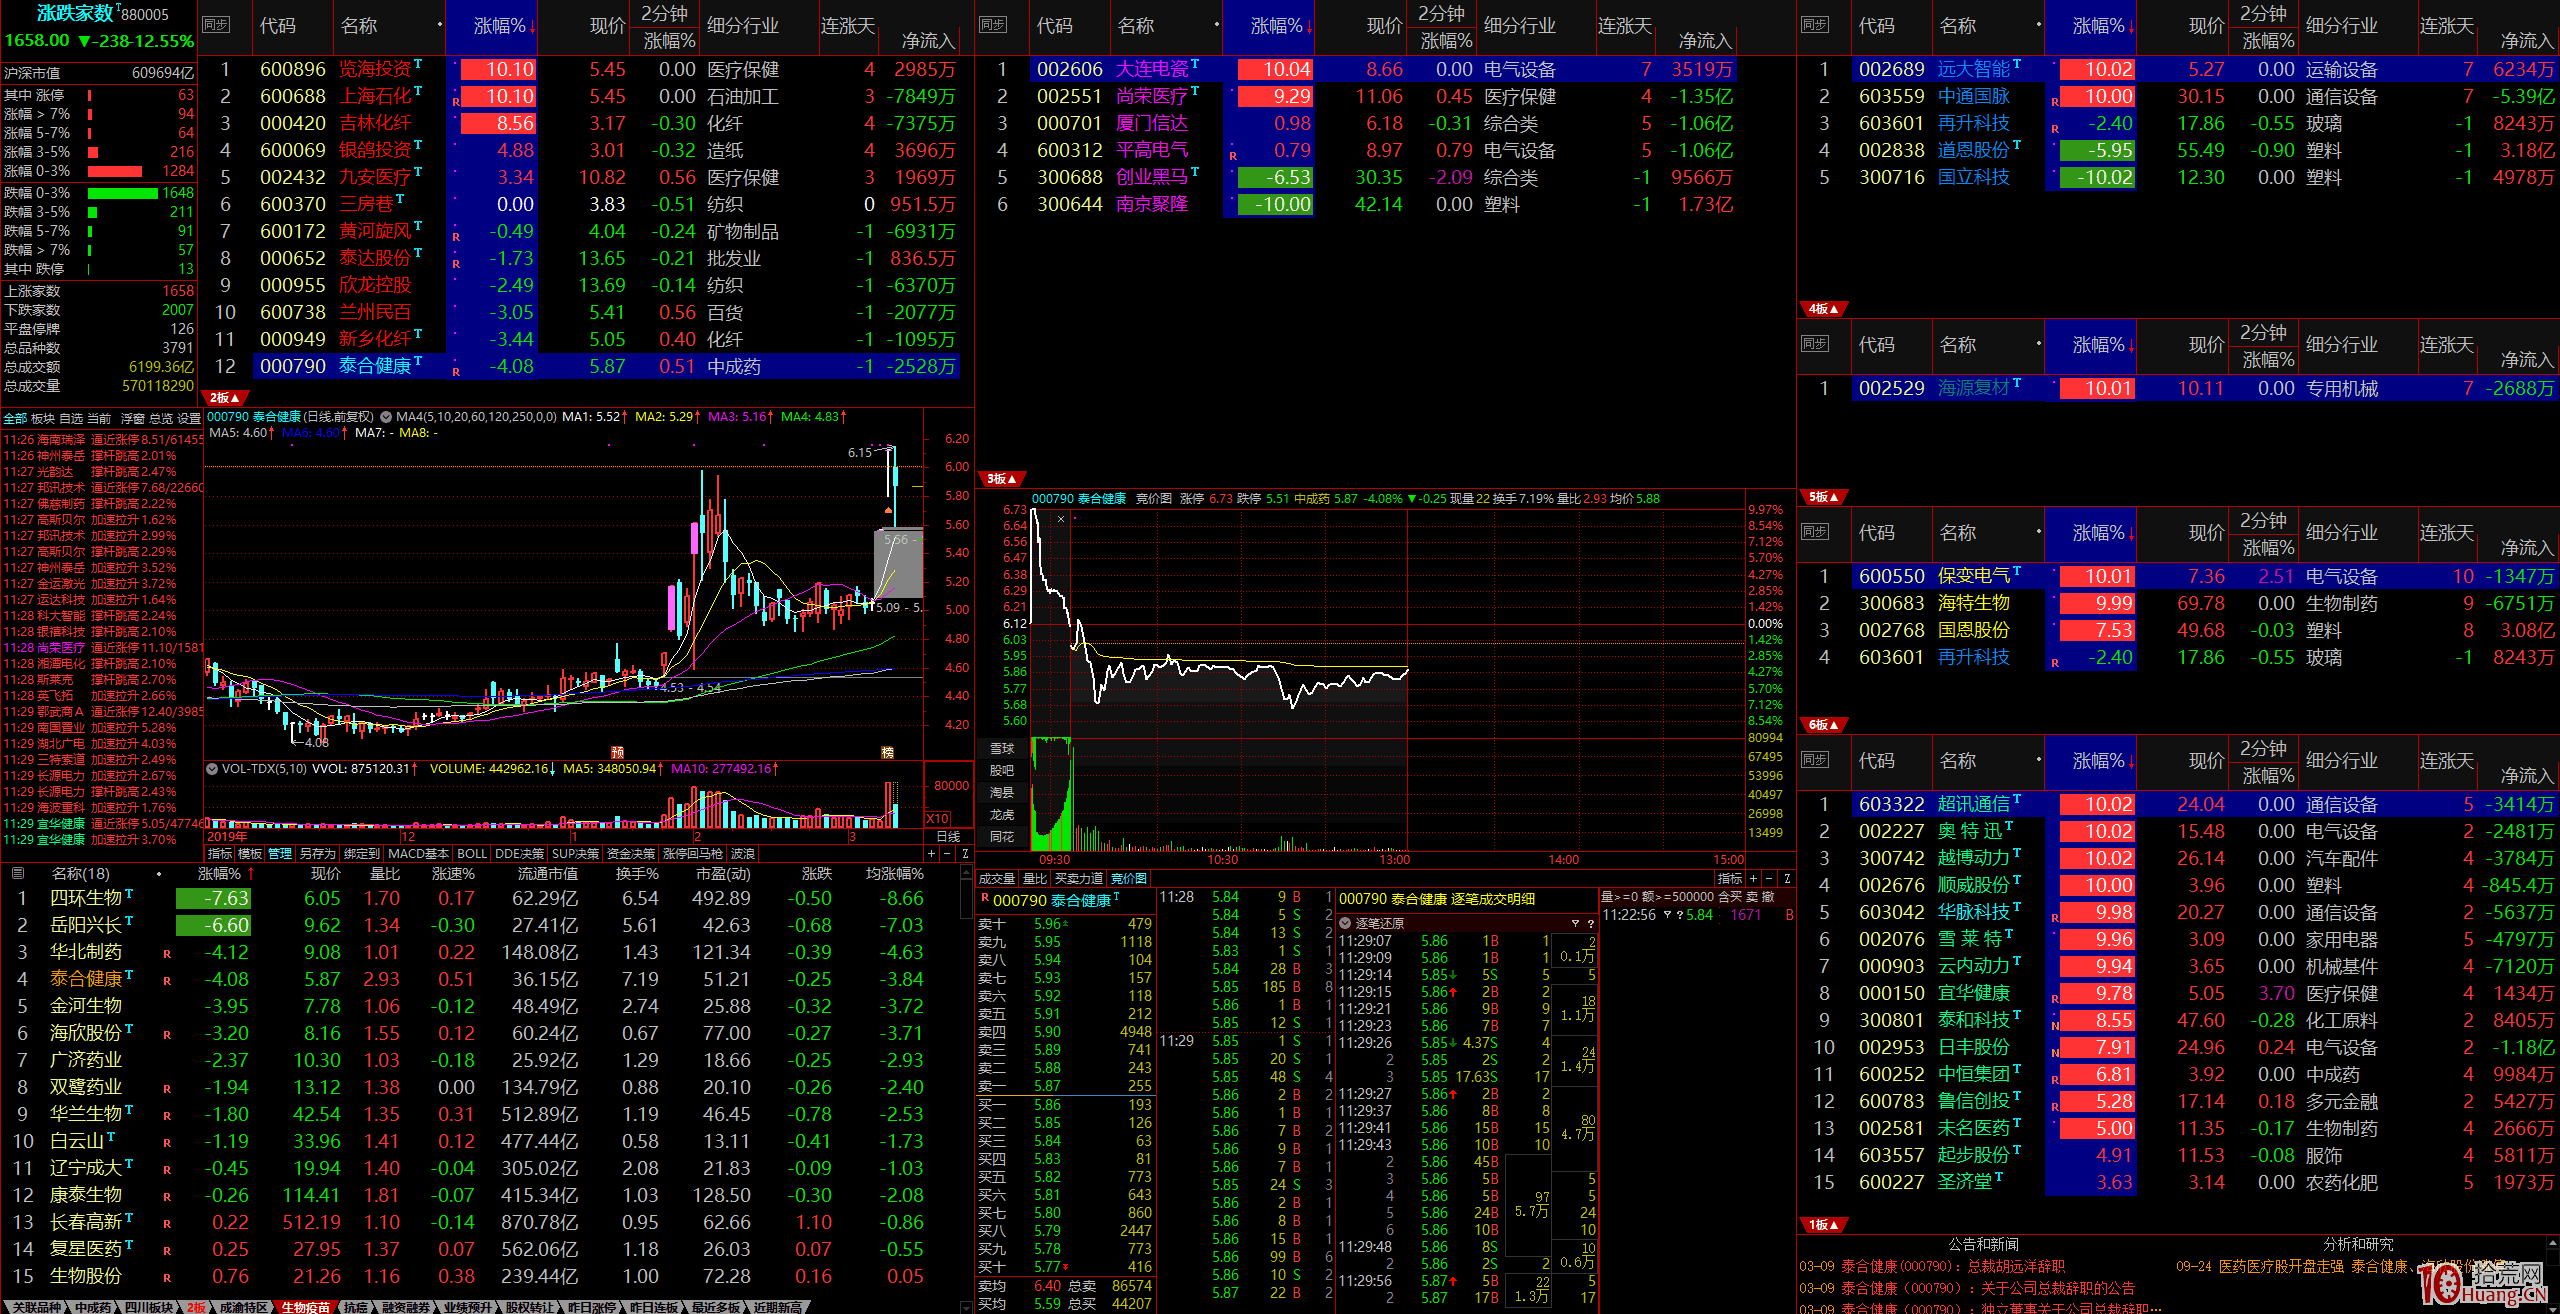
Task: Toggle the 6板 collapse label
Action: pos(1823,725)
